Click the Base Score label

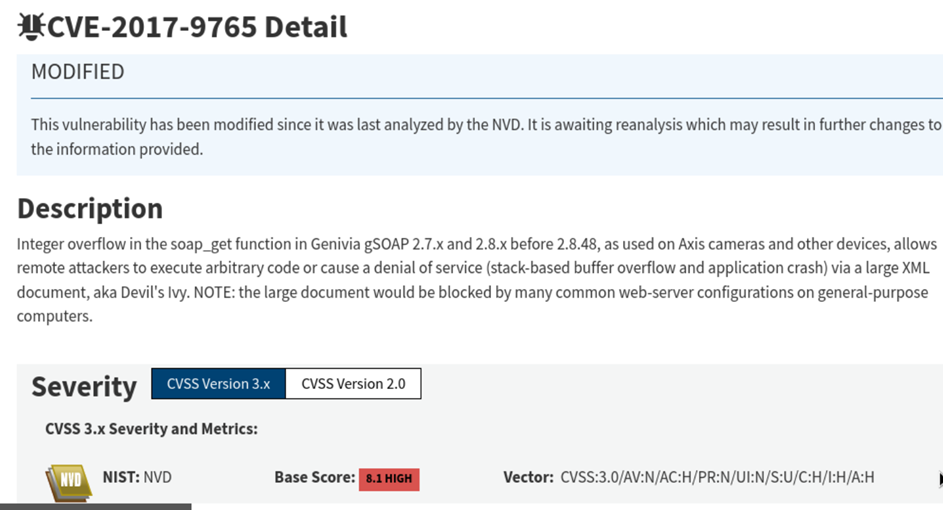point(314,477)
